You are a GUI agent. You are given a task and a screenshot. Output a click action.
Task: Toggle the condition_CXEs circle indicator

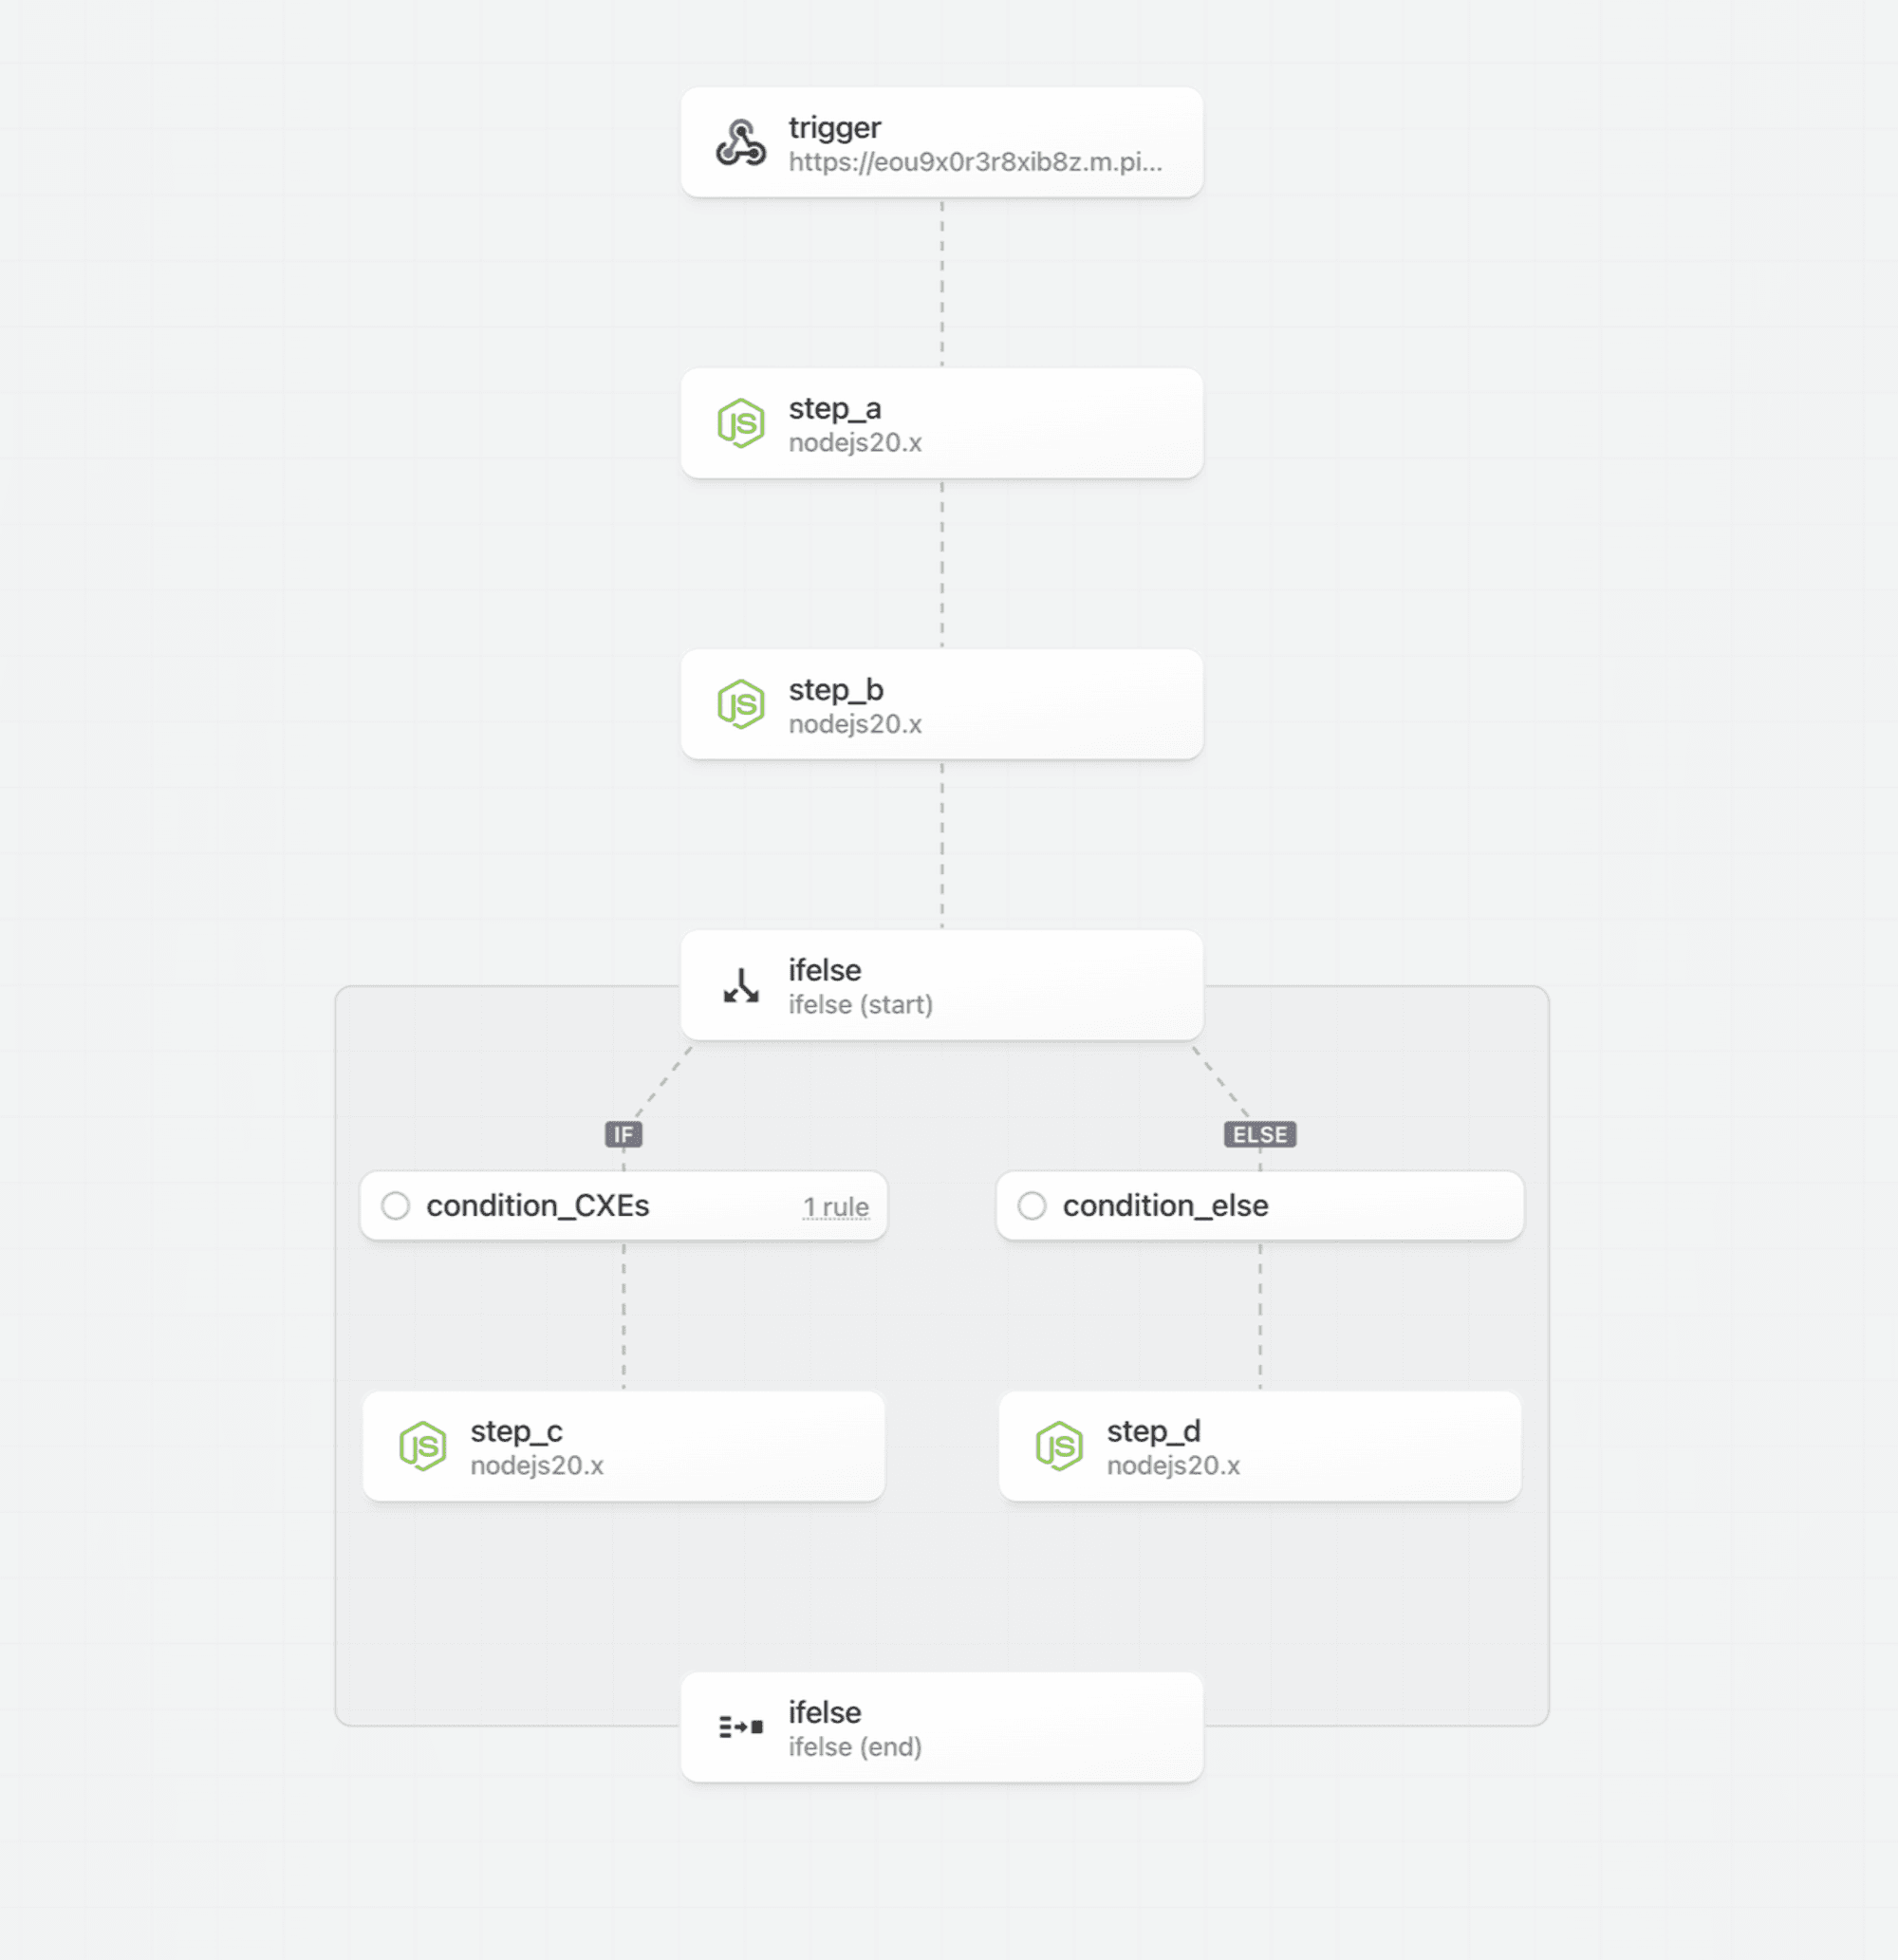(x=396, y=1206)
